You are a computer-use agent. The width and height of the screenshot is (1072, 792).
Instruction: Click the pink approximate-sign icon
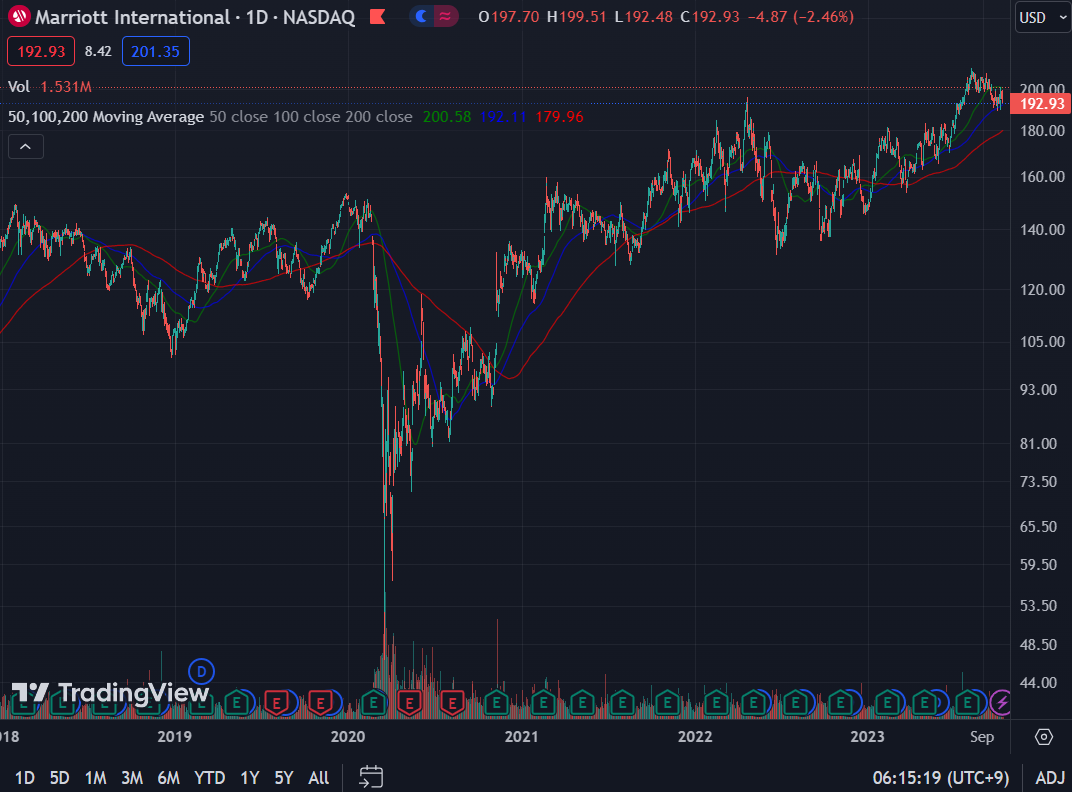coord(445,16)
